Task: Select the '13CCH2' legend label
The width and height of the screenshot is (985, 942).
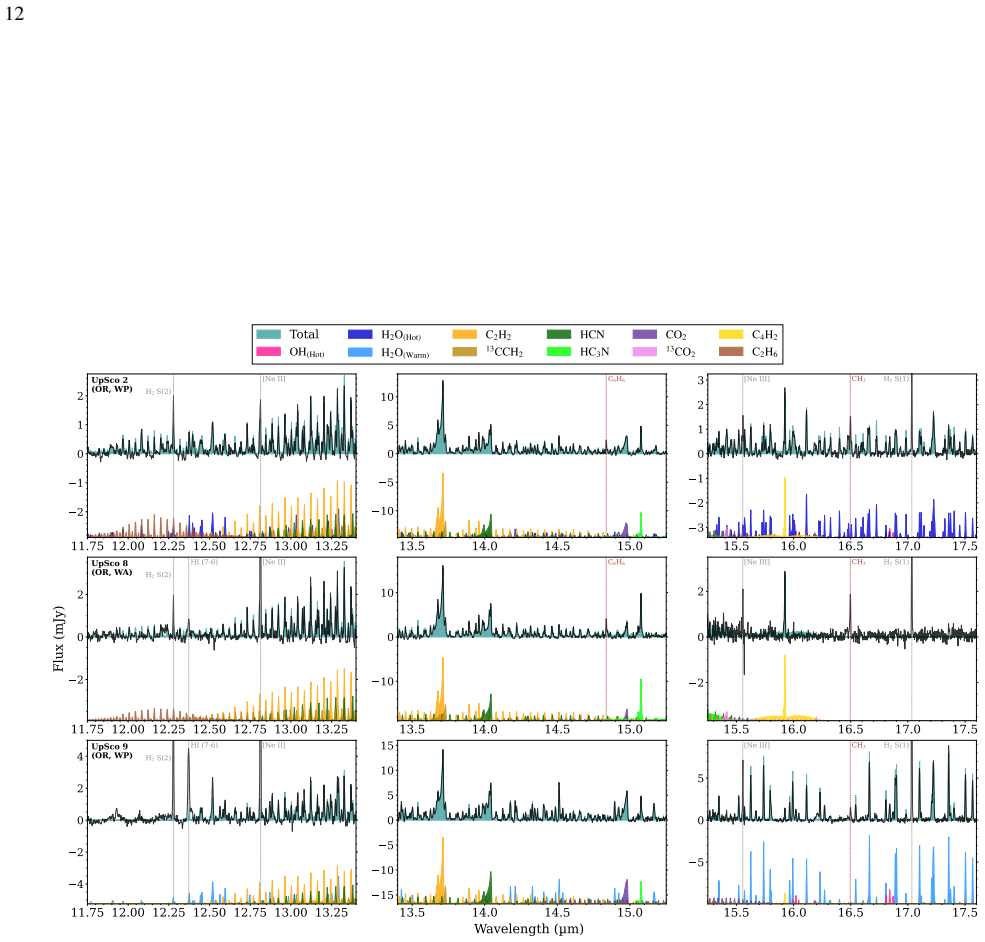Action: coord(504,352)
